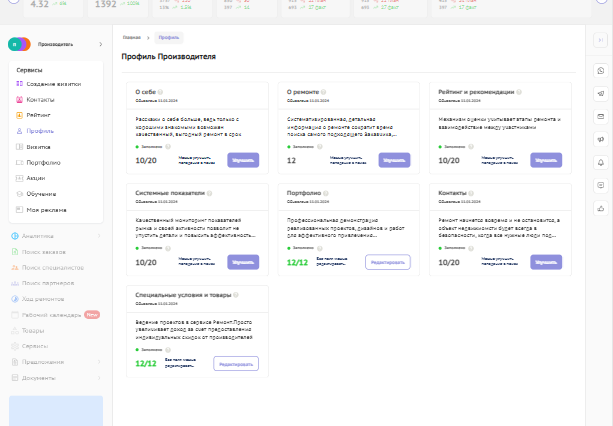
Task: Click the '12/12' score in Портфолио card
Action: [x=297, y=263]
